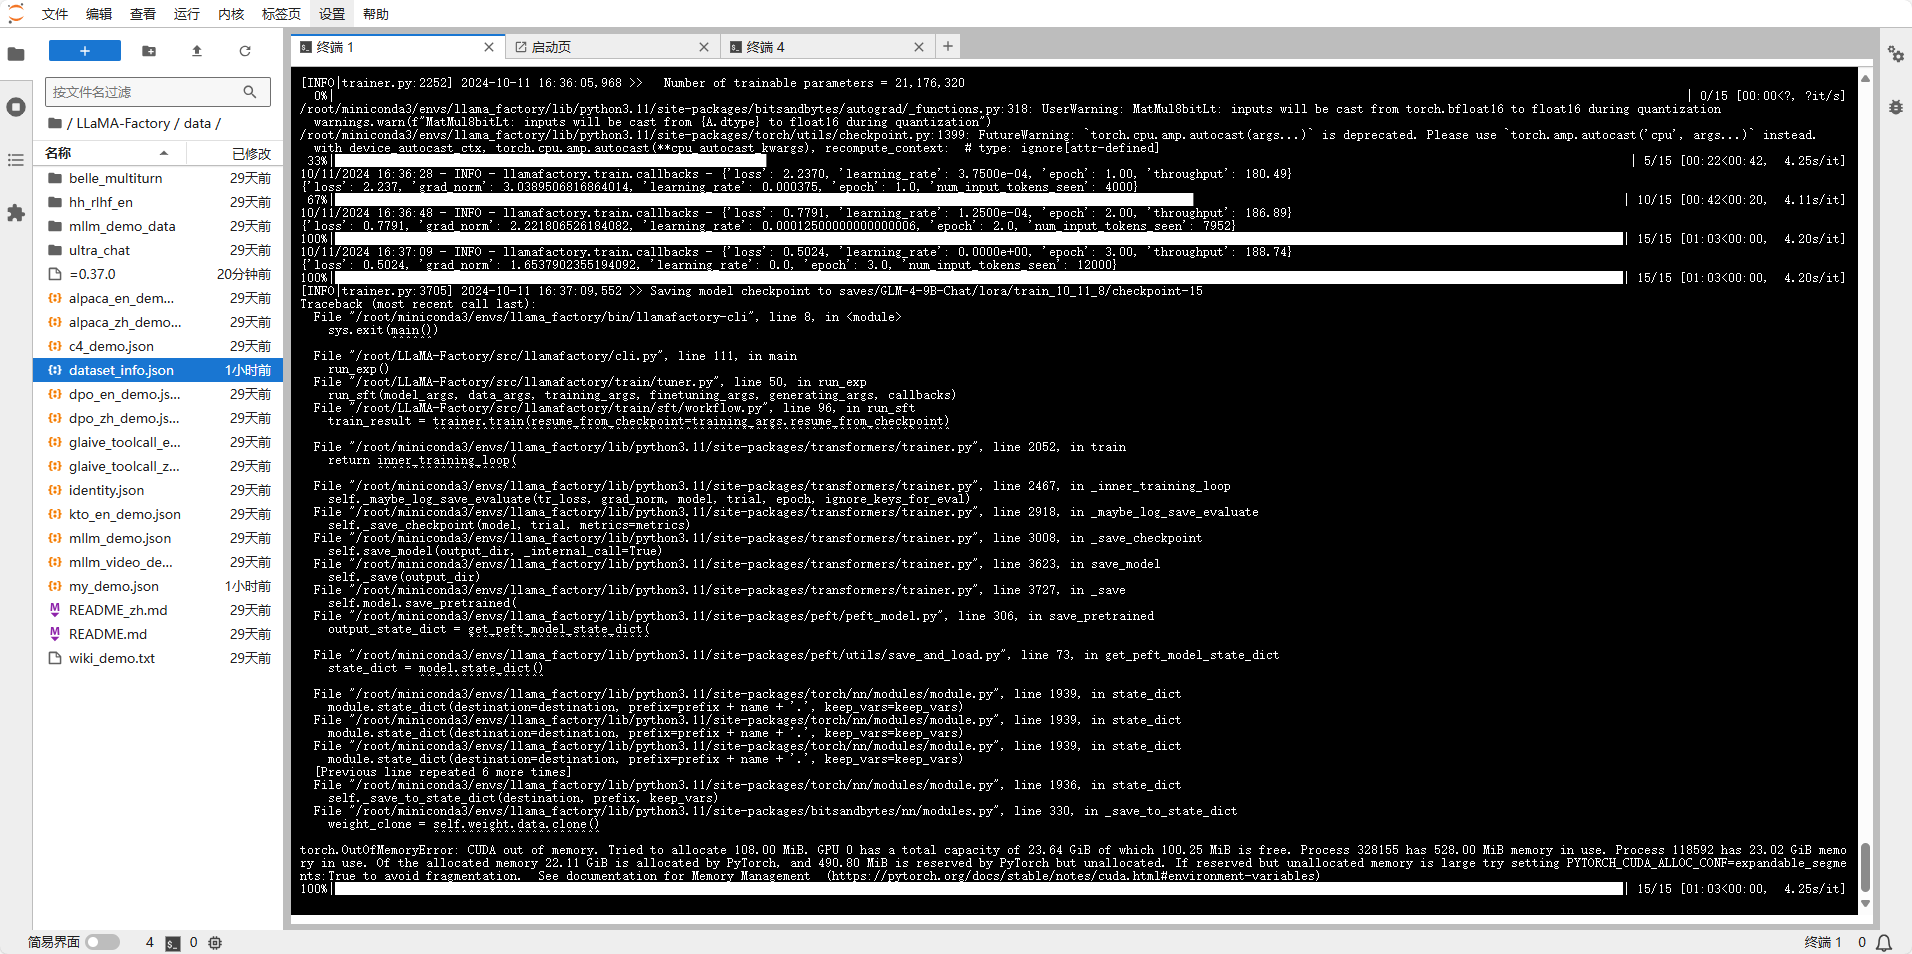Close the 终端 1 tab
The image size is (1912, 954).
point(489,47)
